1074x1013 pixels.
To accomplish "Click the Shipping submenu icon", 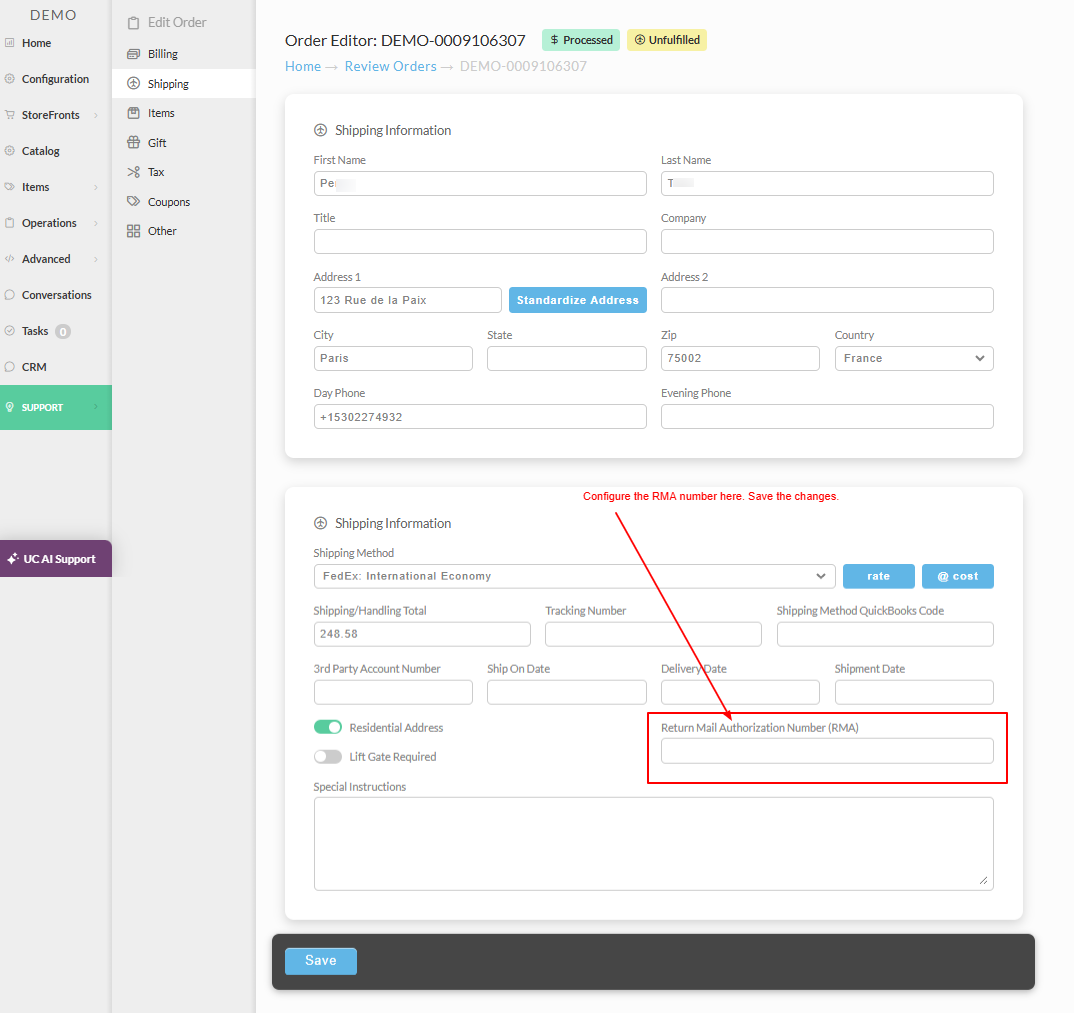I will [x=134, y=84].
